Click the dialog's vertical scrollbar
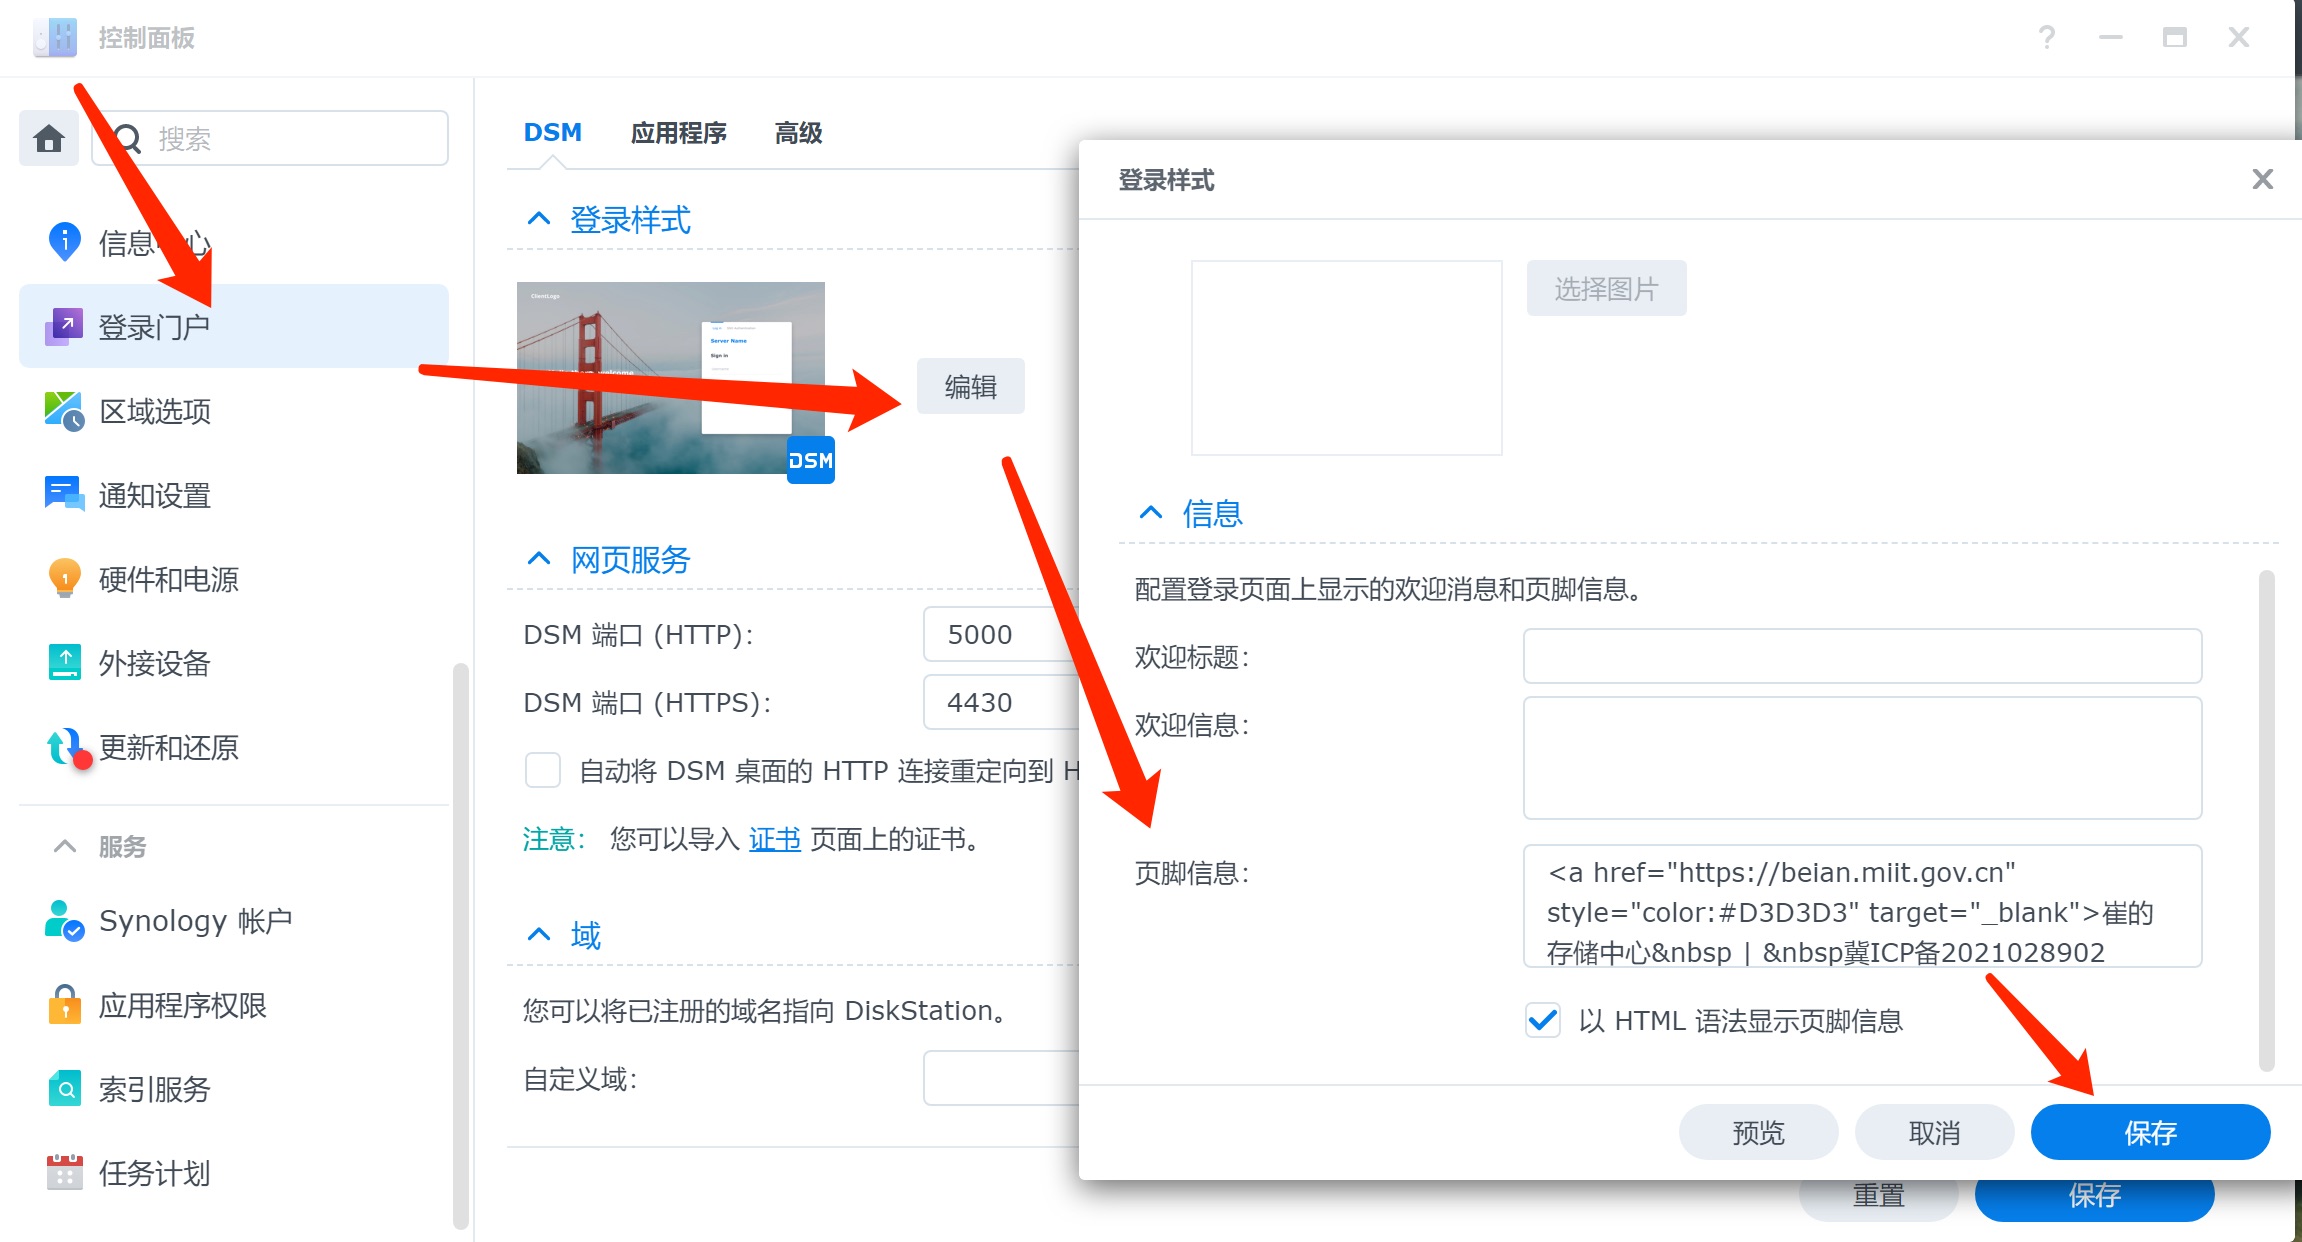The image size is (2302, 1242). 2266,820
